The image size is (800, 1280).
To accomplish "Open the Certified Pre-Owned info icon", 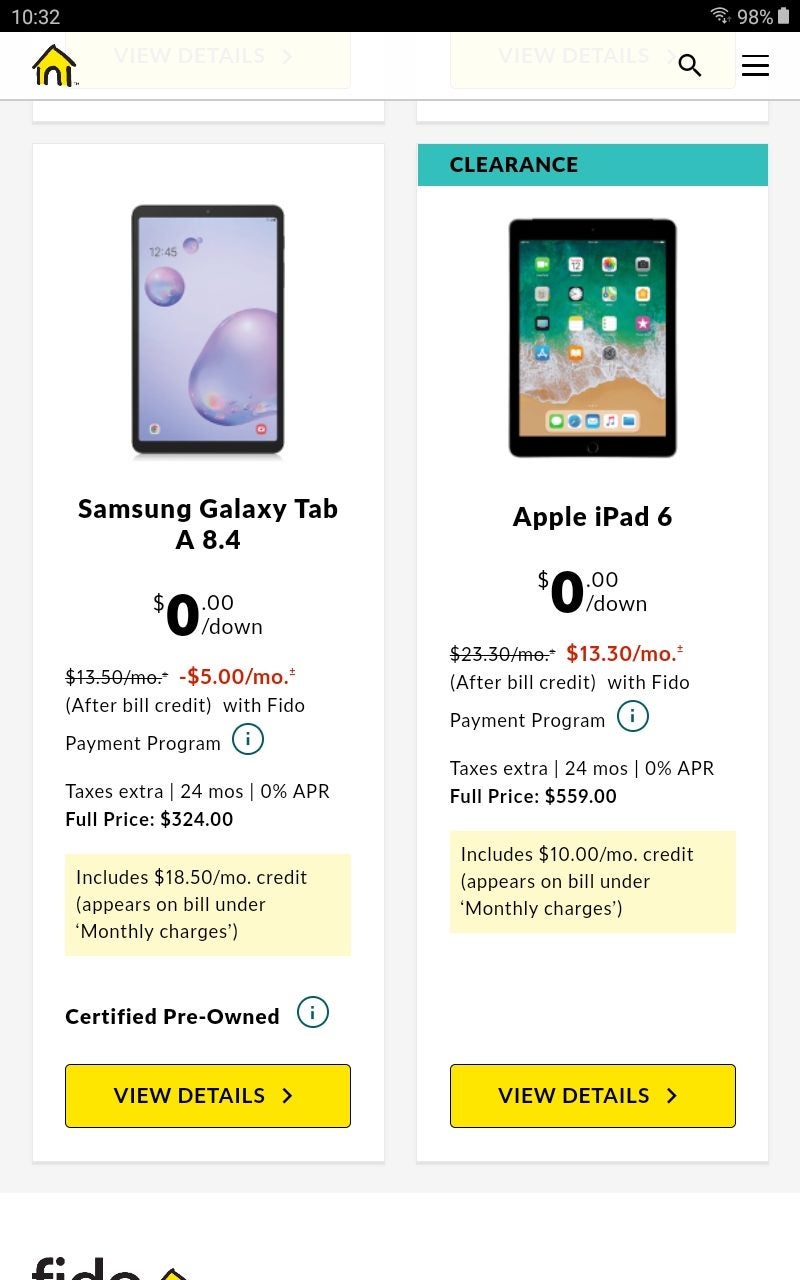I will pyautogui.click(x=312, y=1012).
